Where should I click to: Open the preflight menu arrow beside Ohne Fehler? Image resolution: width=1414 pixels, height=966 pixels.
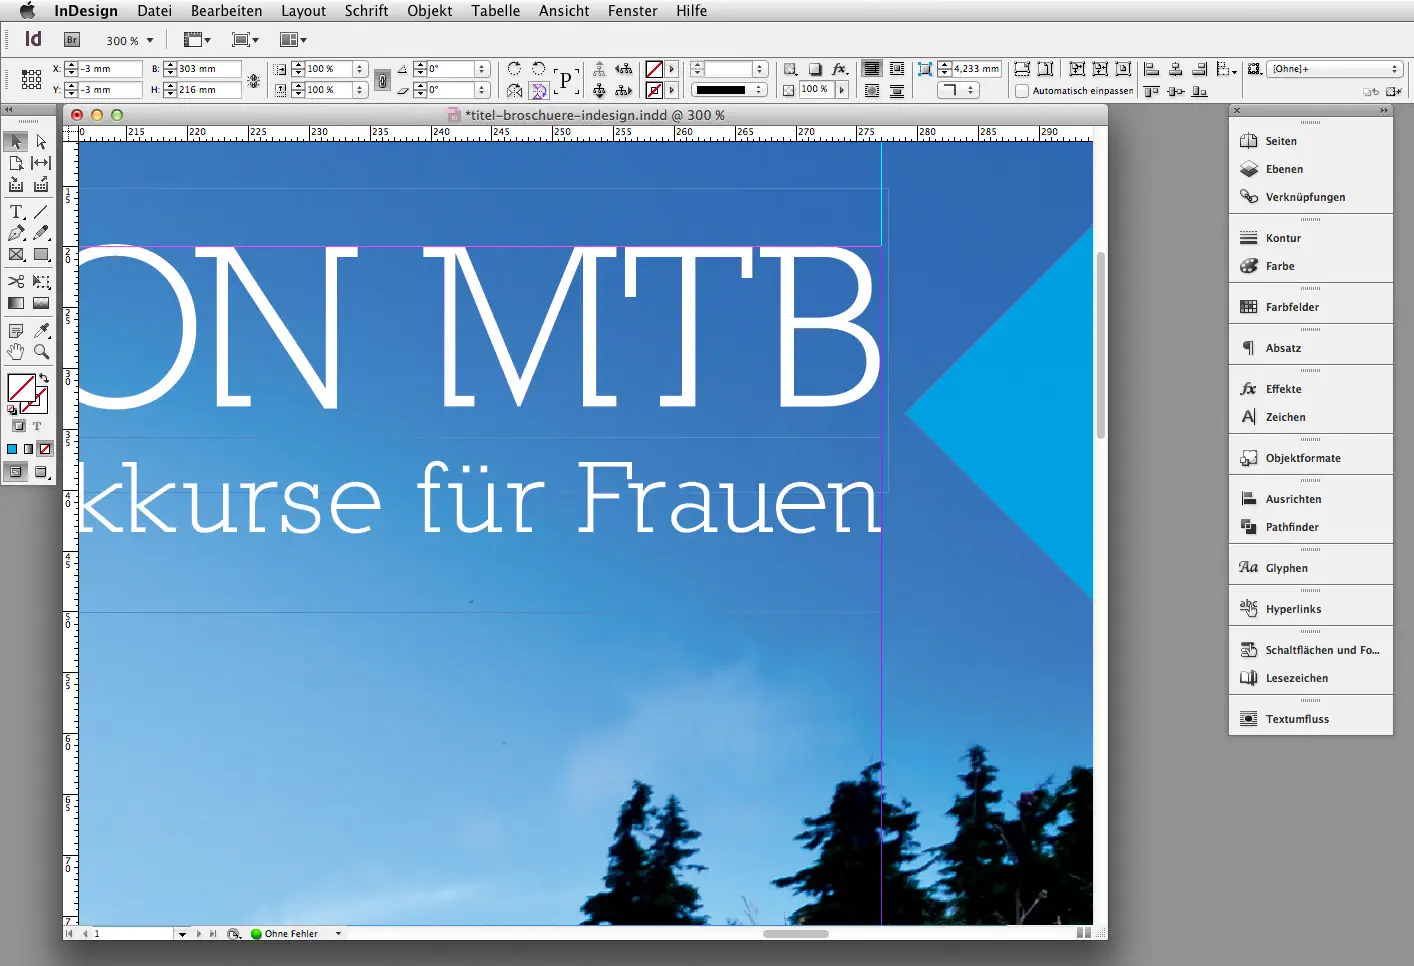point(338,933)
